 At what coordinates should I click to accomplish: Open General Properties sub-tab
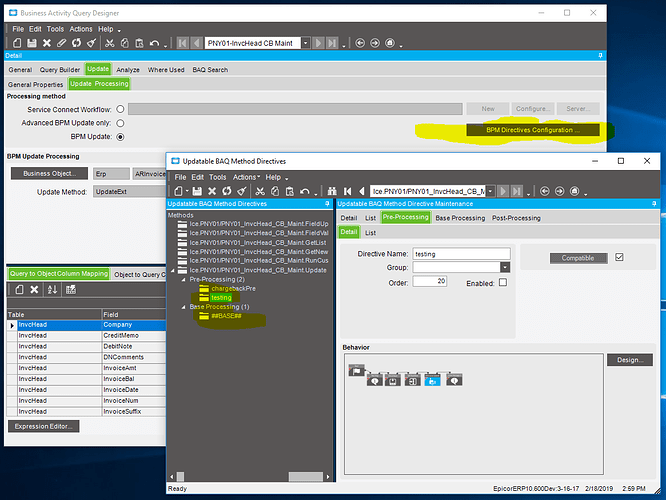[36, 85]
